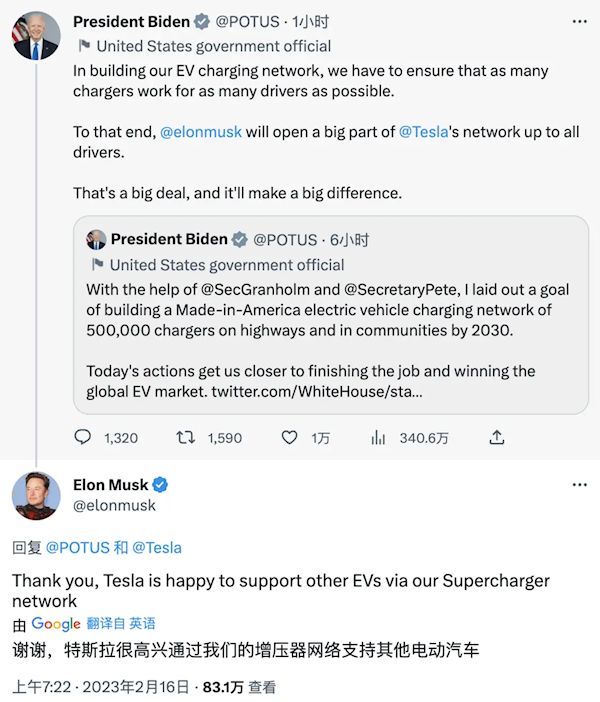The height and width of the screenshot is (702, 600).
Task: Open President Biden's profile picture
Action: click(36, 36)
